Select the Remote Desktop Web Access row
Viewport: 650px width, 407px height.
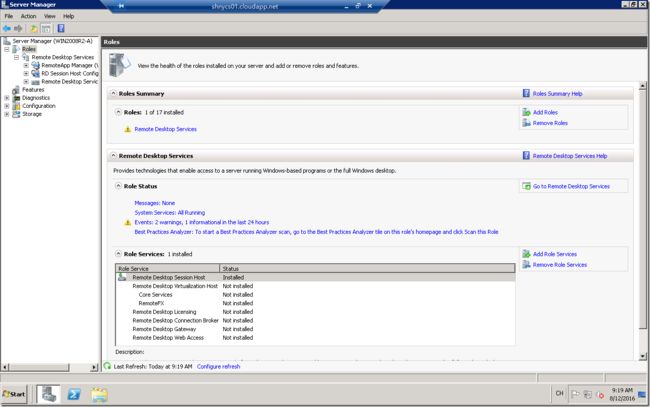click(x=315, y=338)
